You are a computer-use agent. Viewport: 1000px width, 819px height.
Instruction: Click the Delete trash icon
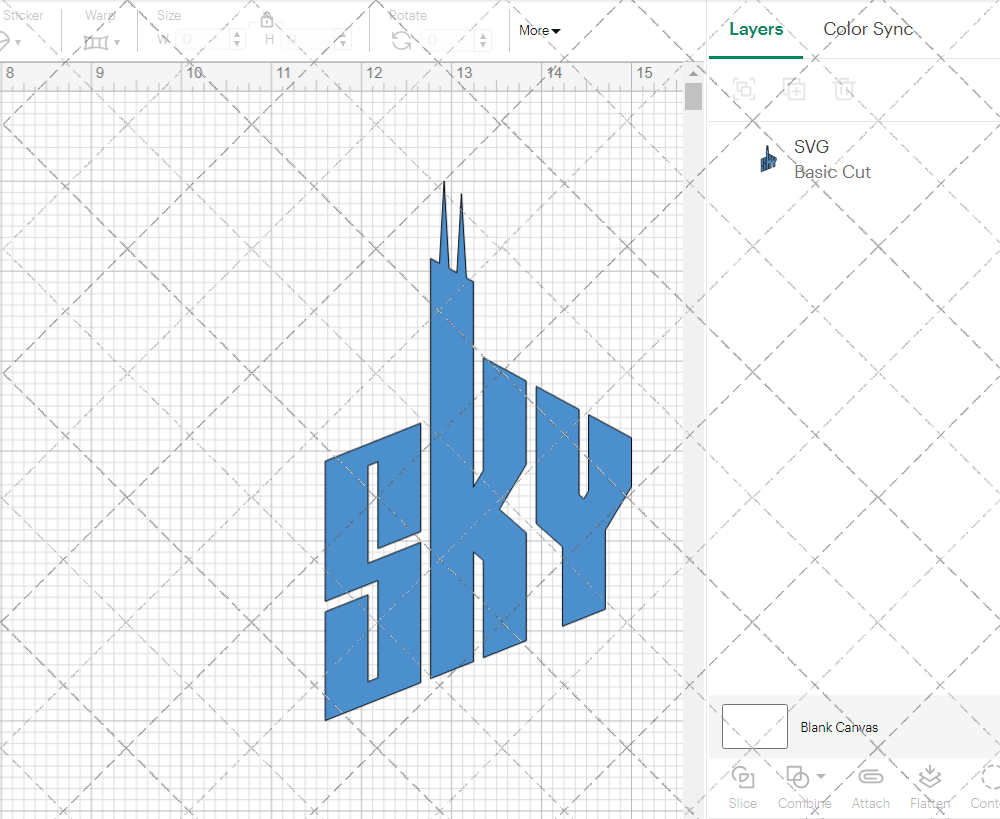pos(845,88)
